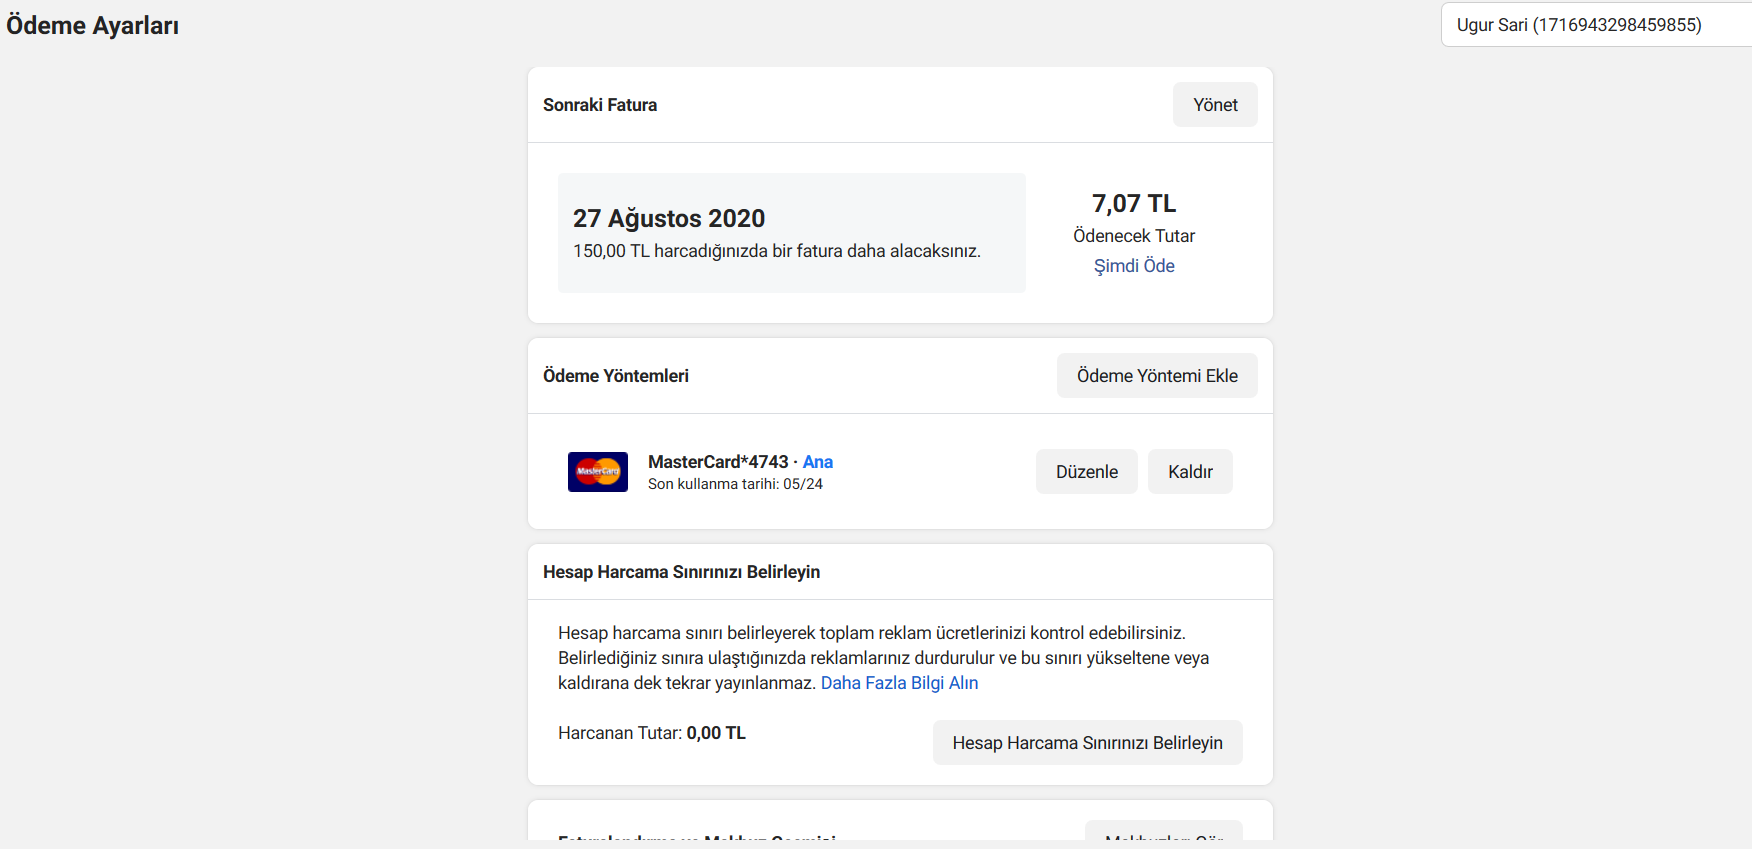1752x849 pixels.
Task: Edit the MasterCard using the Düzenle button
Action: pos(1087,472)
